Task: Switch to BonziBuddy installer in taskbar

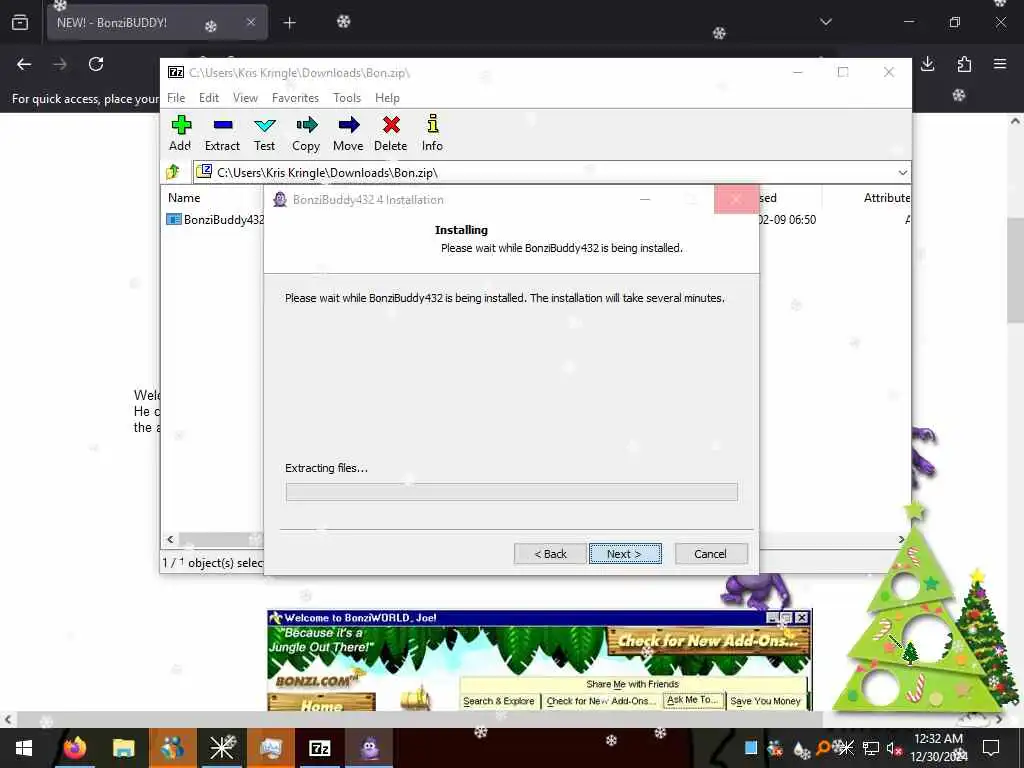Action: pos(370,748)
